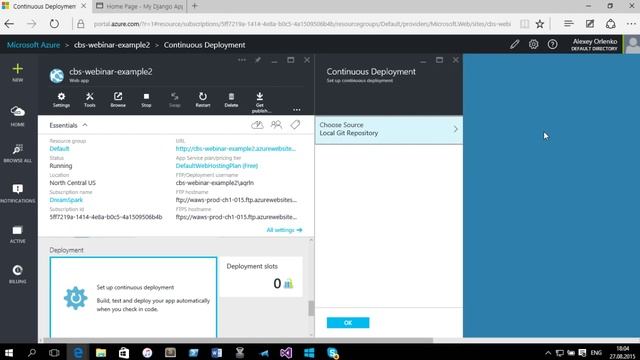Open Visual Studio from taskbar
Viewport: 640px width, 360px height.
[x=286, y=352]
